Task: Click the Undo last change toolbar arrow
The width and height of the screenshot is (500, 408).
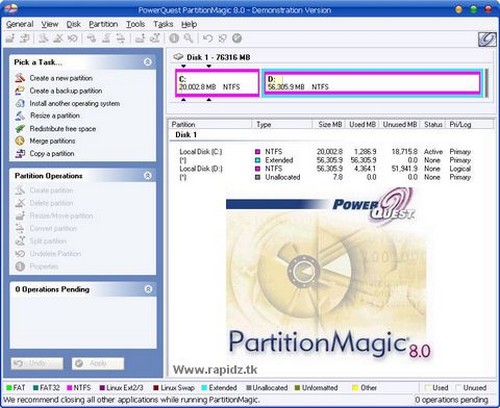Action: 208,38
